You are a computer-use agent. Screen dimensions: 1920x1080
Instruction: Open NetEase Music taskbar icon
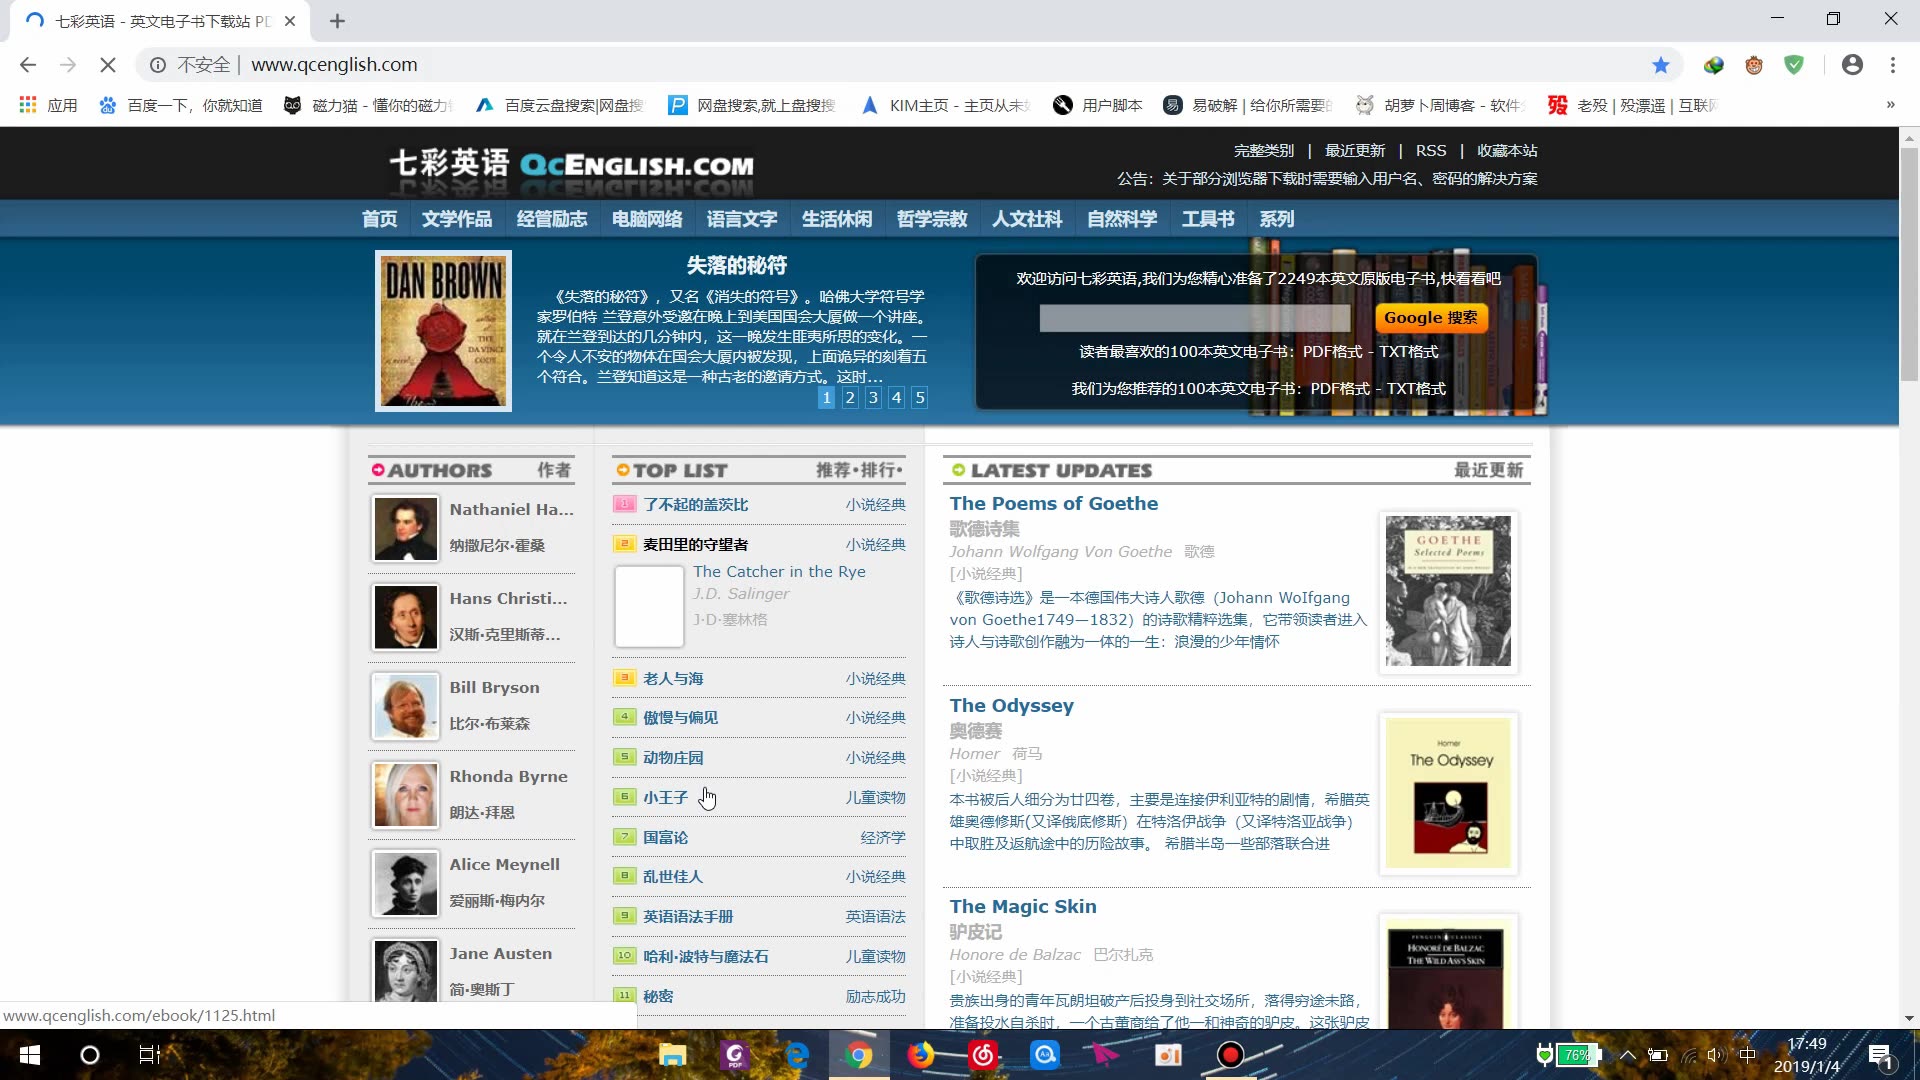tap(983, 1055)
